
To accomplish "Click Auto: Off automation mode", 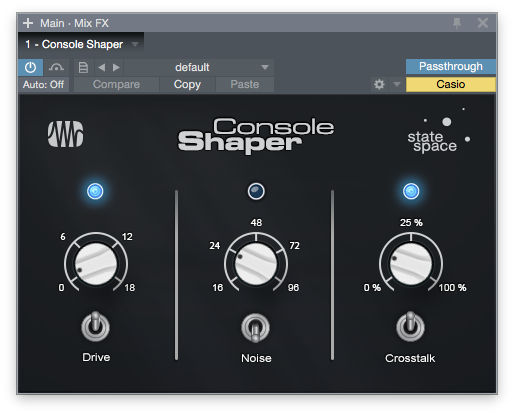I will (x=43, y=85).
